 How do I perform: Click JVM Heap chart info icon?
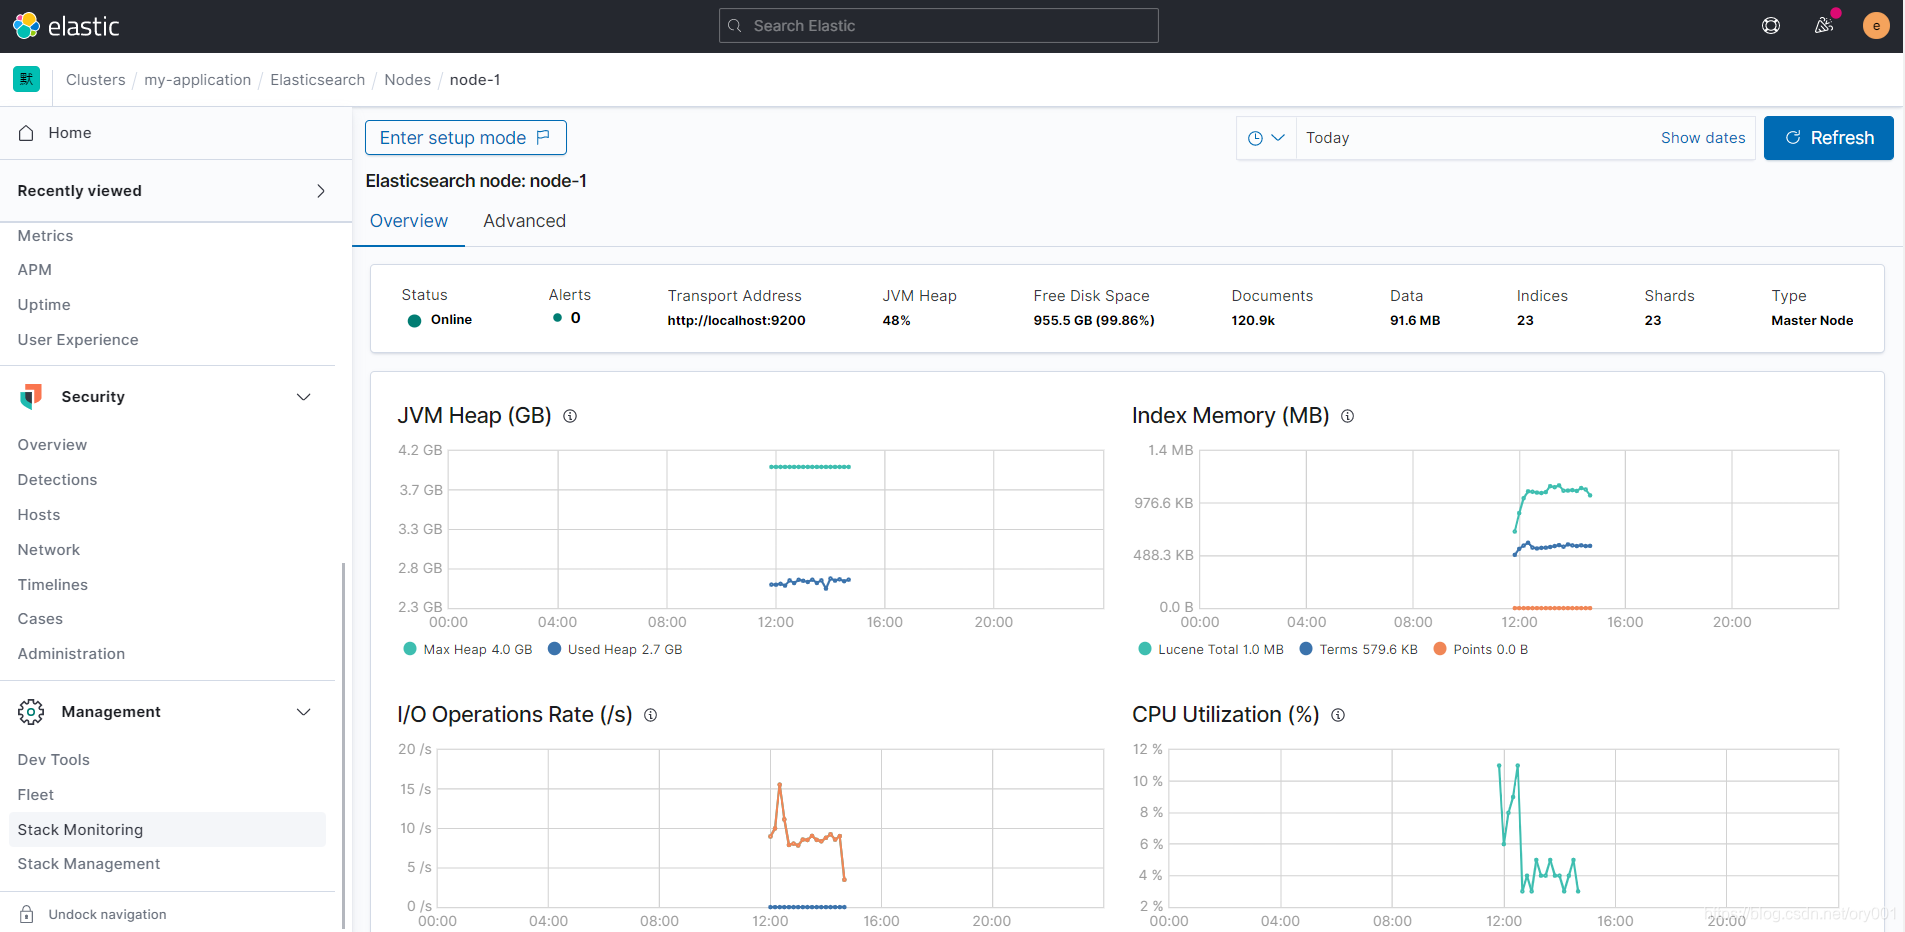point(570,416)
